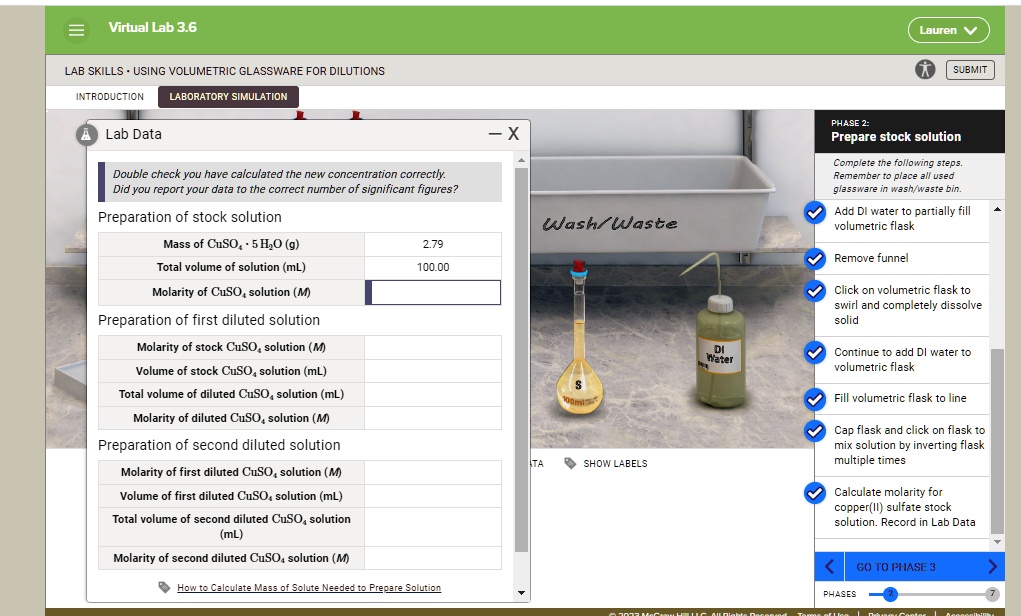Click the Molarity of CuSO4 solution input field
Screen dimensions: 1021x616
point(434,291)
